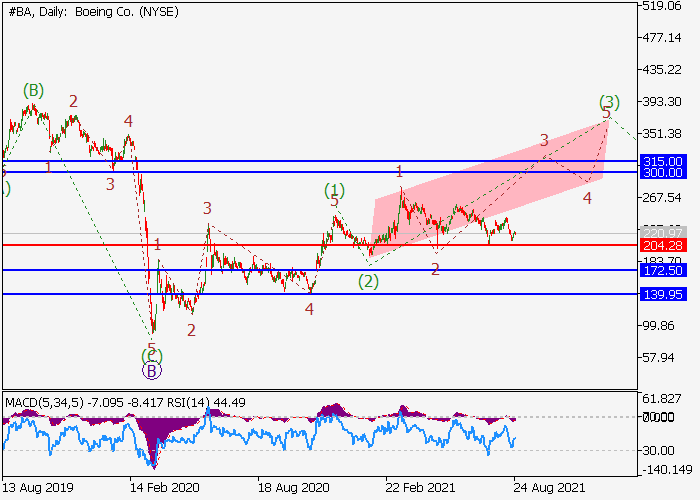The height and width of the screenshot is (500, 700).
Task: Select the green (2) wave label
Action: pos(368,282)
